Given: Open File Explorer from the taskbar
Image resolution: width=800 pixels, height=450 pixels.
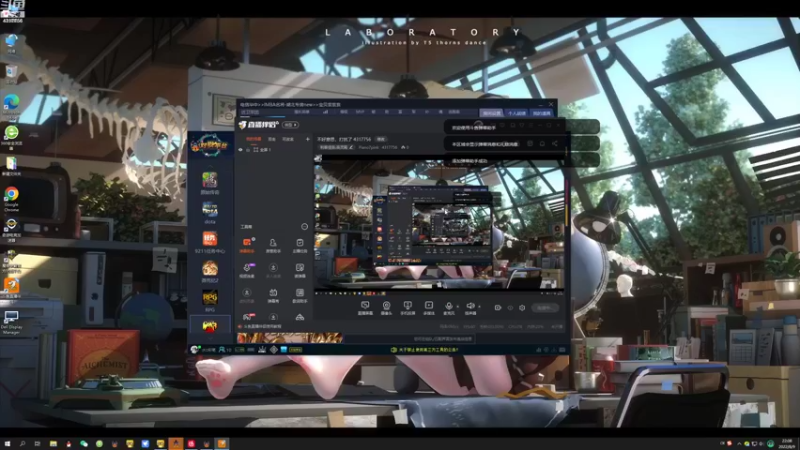Looking at the screenshot, I should [x=53, y=444].
